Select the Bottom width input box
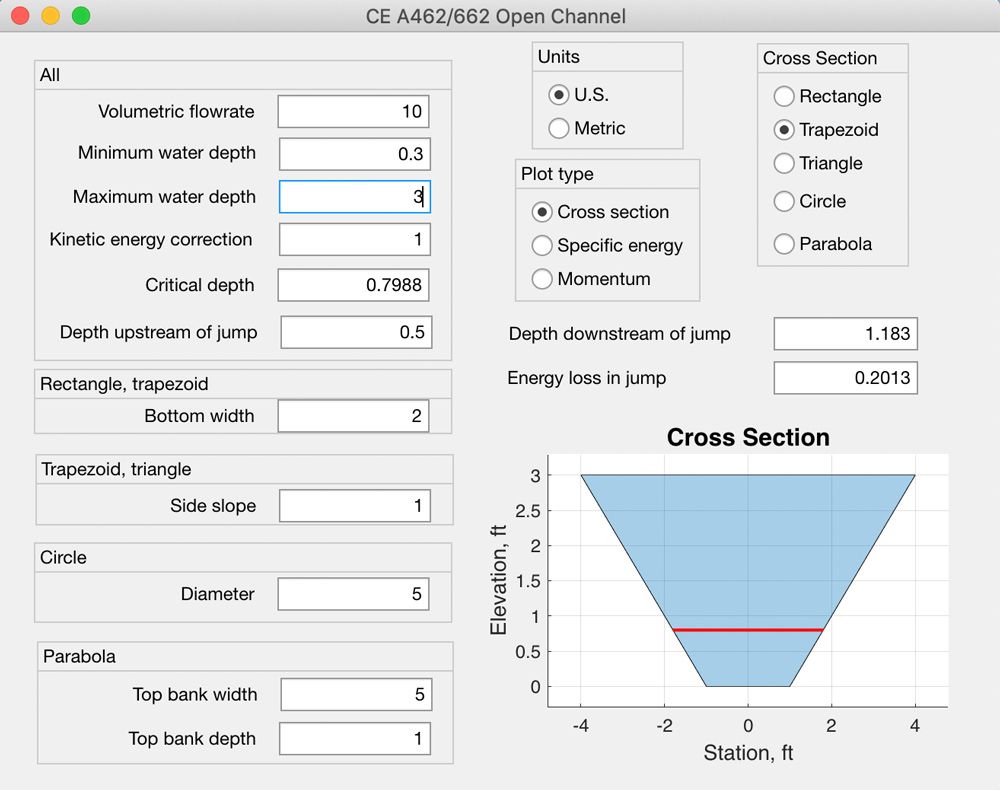Image resolution: width=1000 pixels, height=790 pixels. [353, 416]
